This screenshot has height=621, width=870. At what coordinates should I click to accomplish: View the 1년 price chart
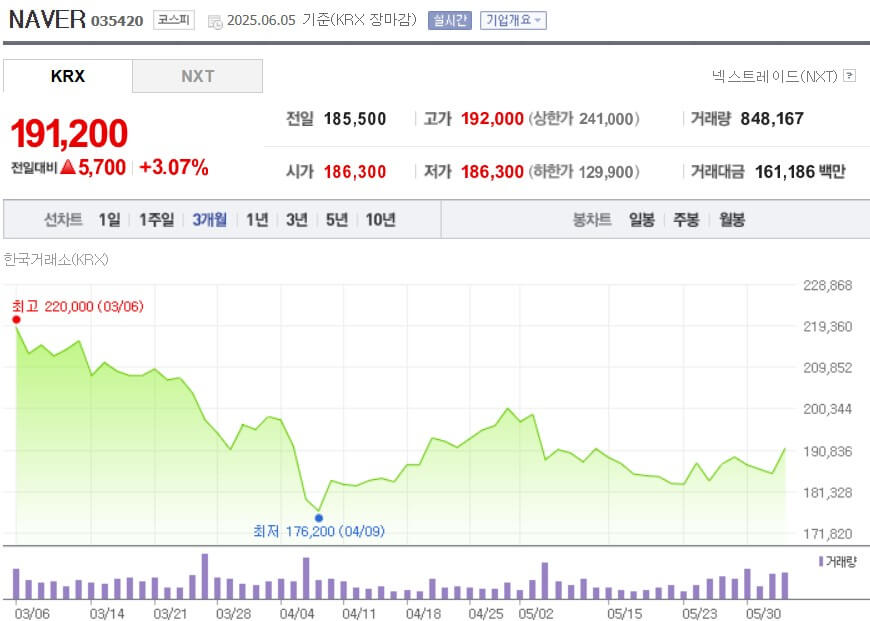tap(256, 218)
